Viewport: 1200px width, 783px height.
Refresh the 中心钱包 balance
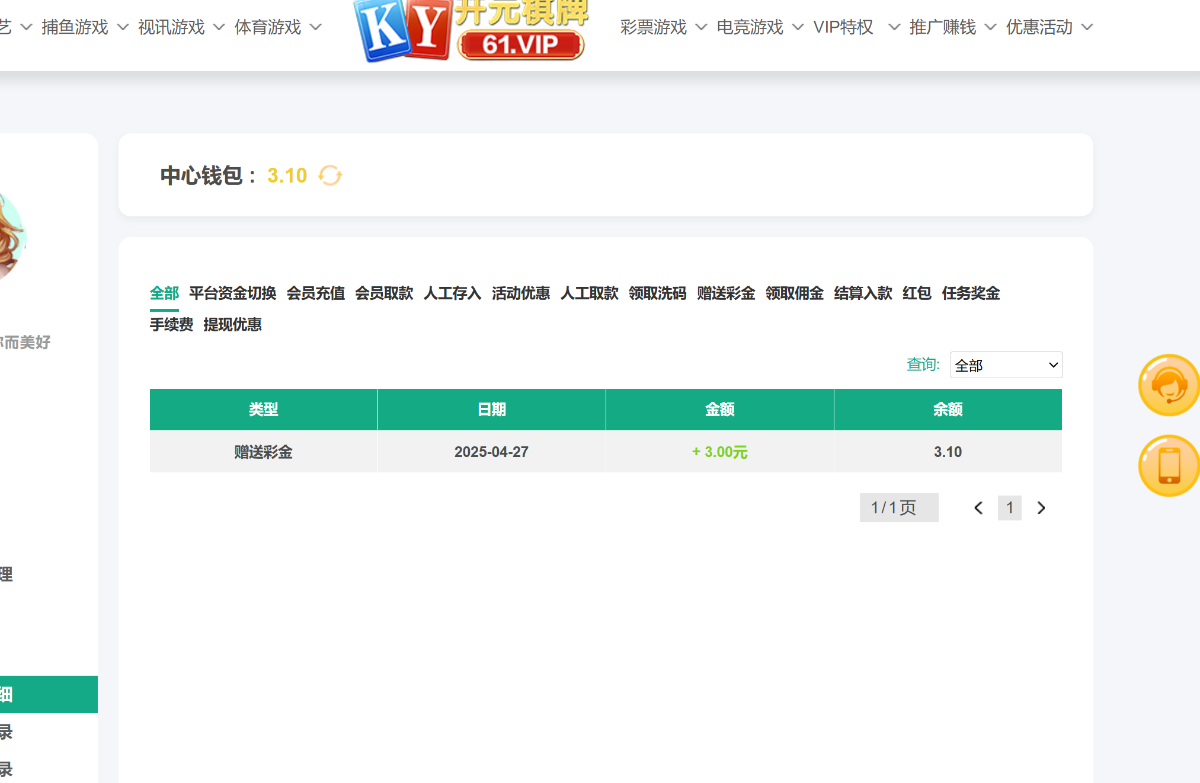pyautogui.click(x=330, y=176)
